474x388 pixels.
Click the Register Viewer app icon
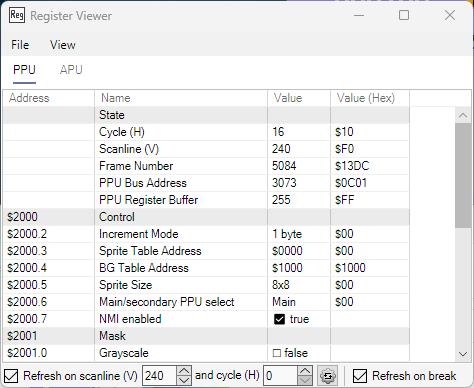[x=17, y=15]
